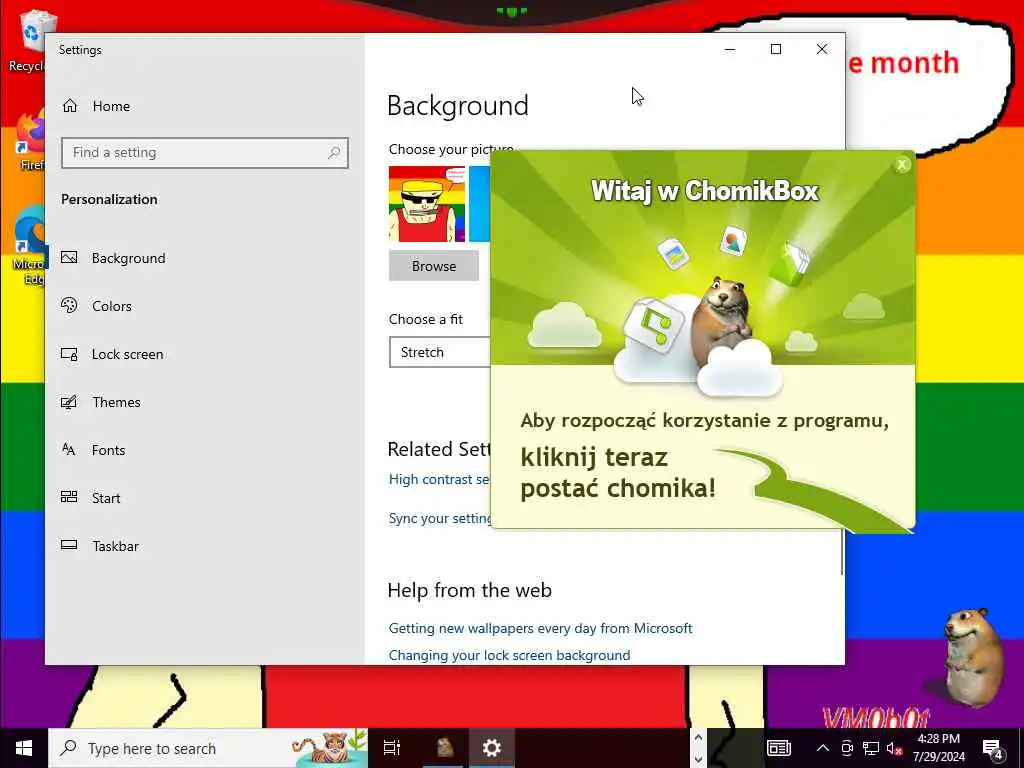The width and height of the screenshot is (1024, 768).
Task: Select the rainbow cartoon wallpaper thumbnail
Action: pos(426,204)
